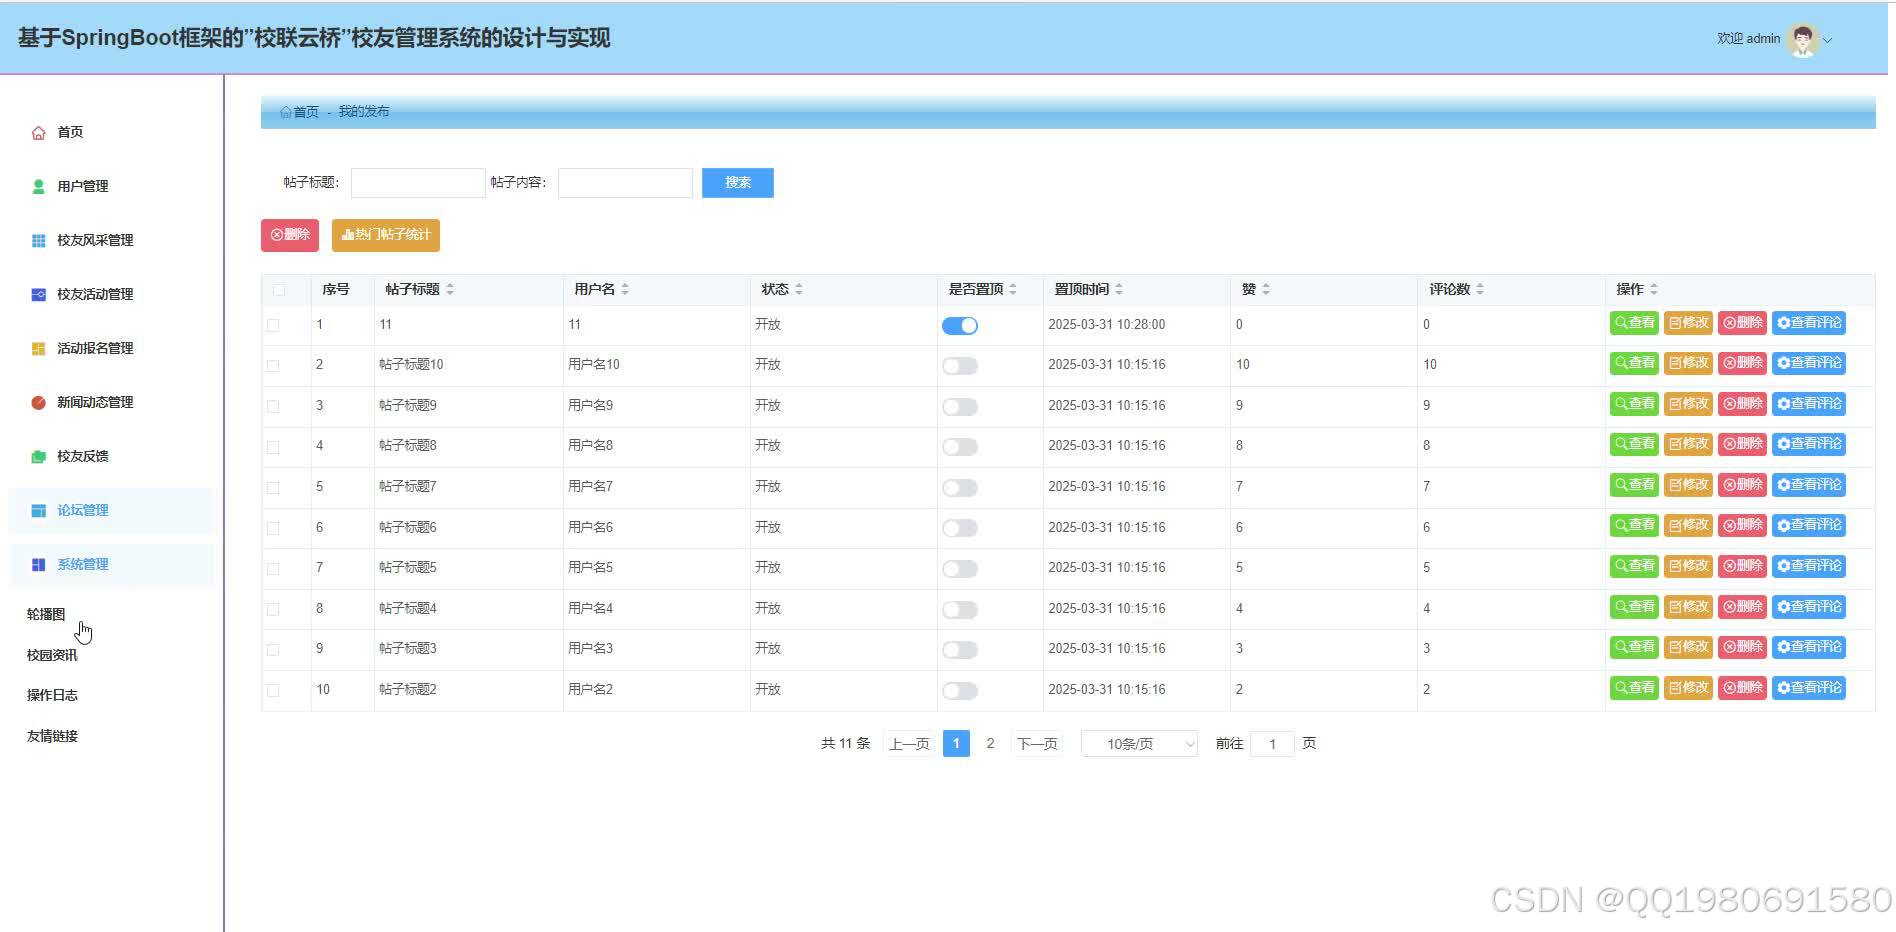Open 热门帖子统计 statistics
Screen dimensions: 1896x932
pyautogui.click(x=386, y=235)
